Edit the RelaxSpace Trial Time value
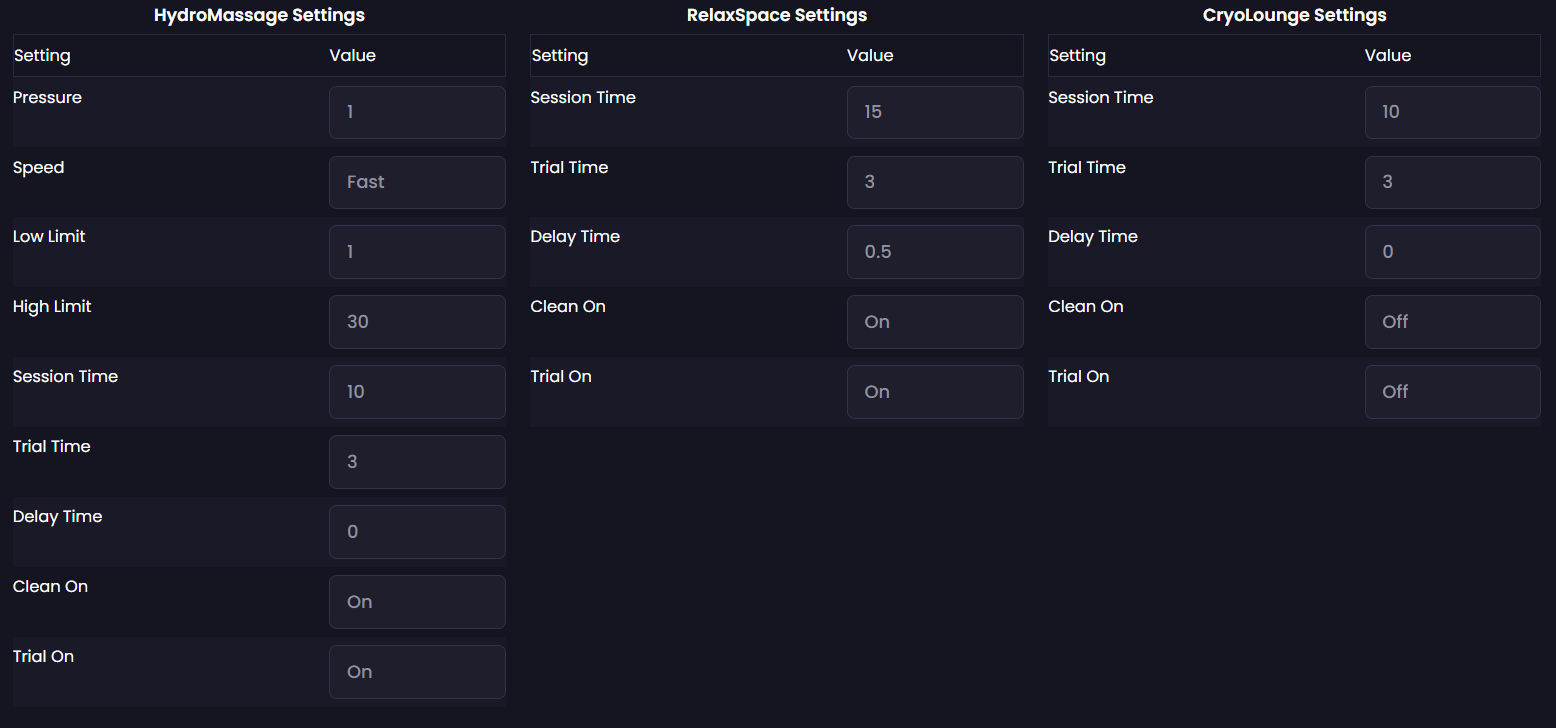Viewport: 1556px width, 728px height. [x=934, y=182]
